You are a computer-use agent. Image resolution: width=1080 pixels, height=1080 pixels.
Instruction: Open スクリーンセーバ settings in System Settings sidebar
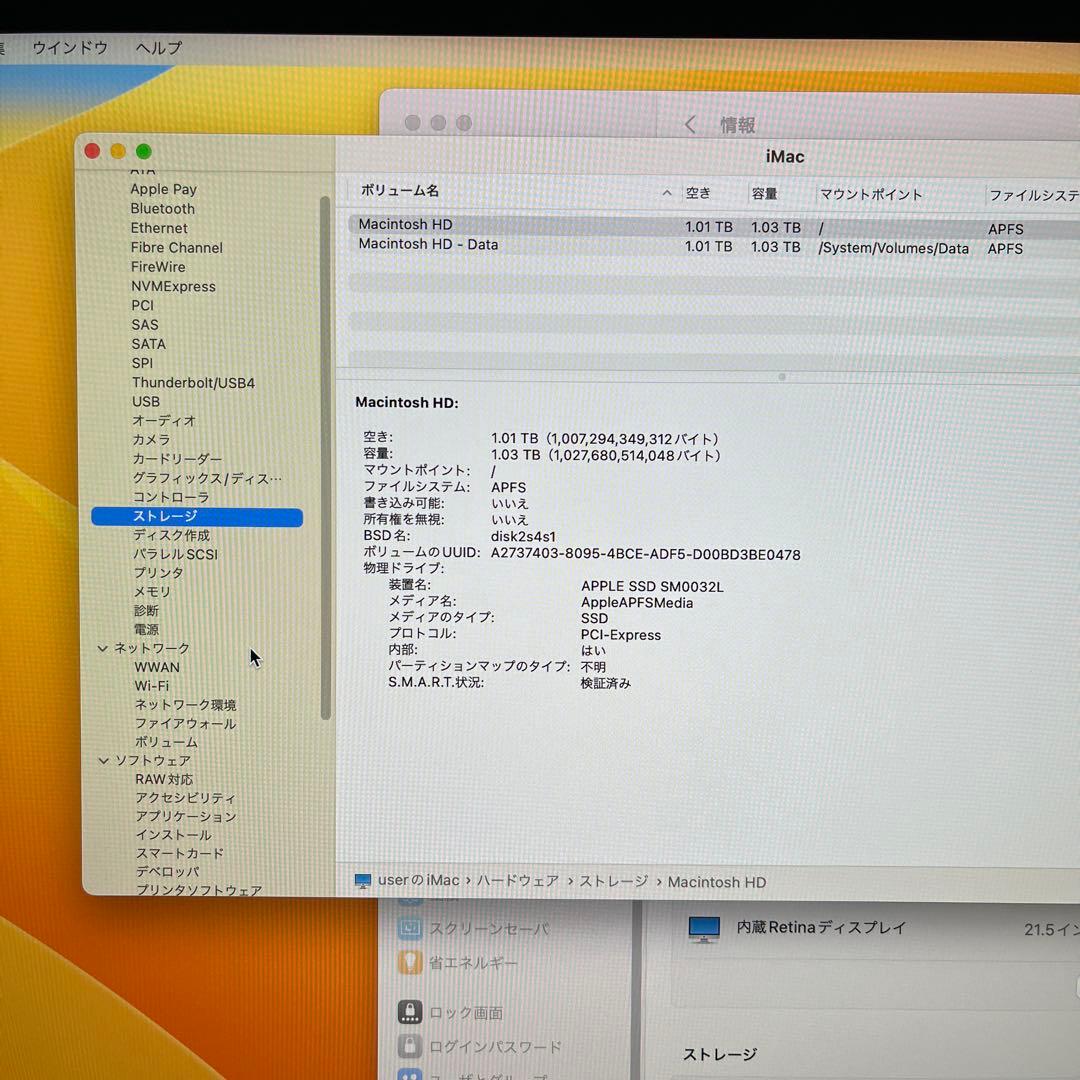pos(412,928)
